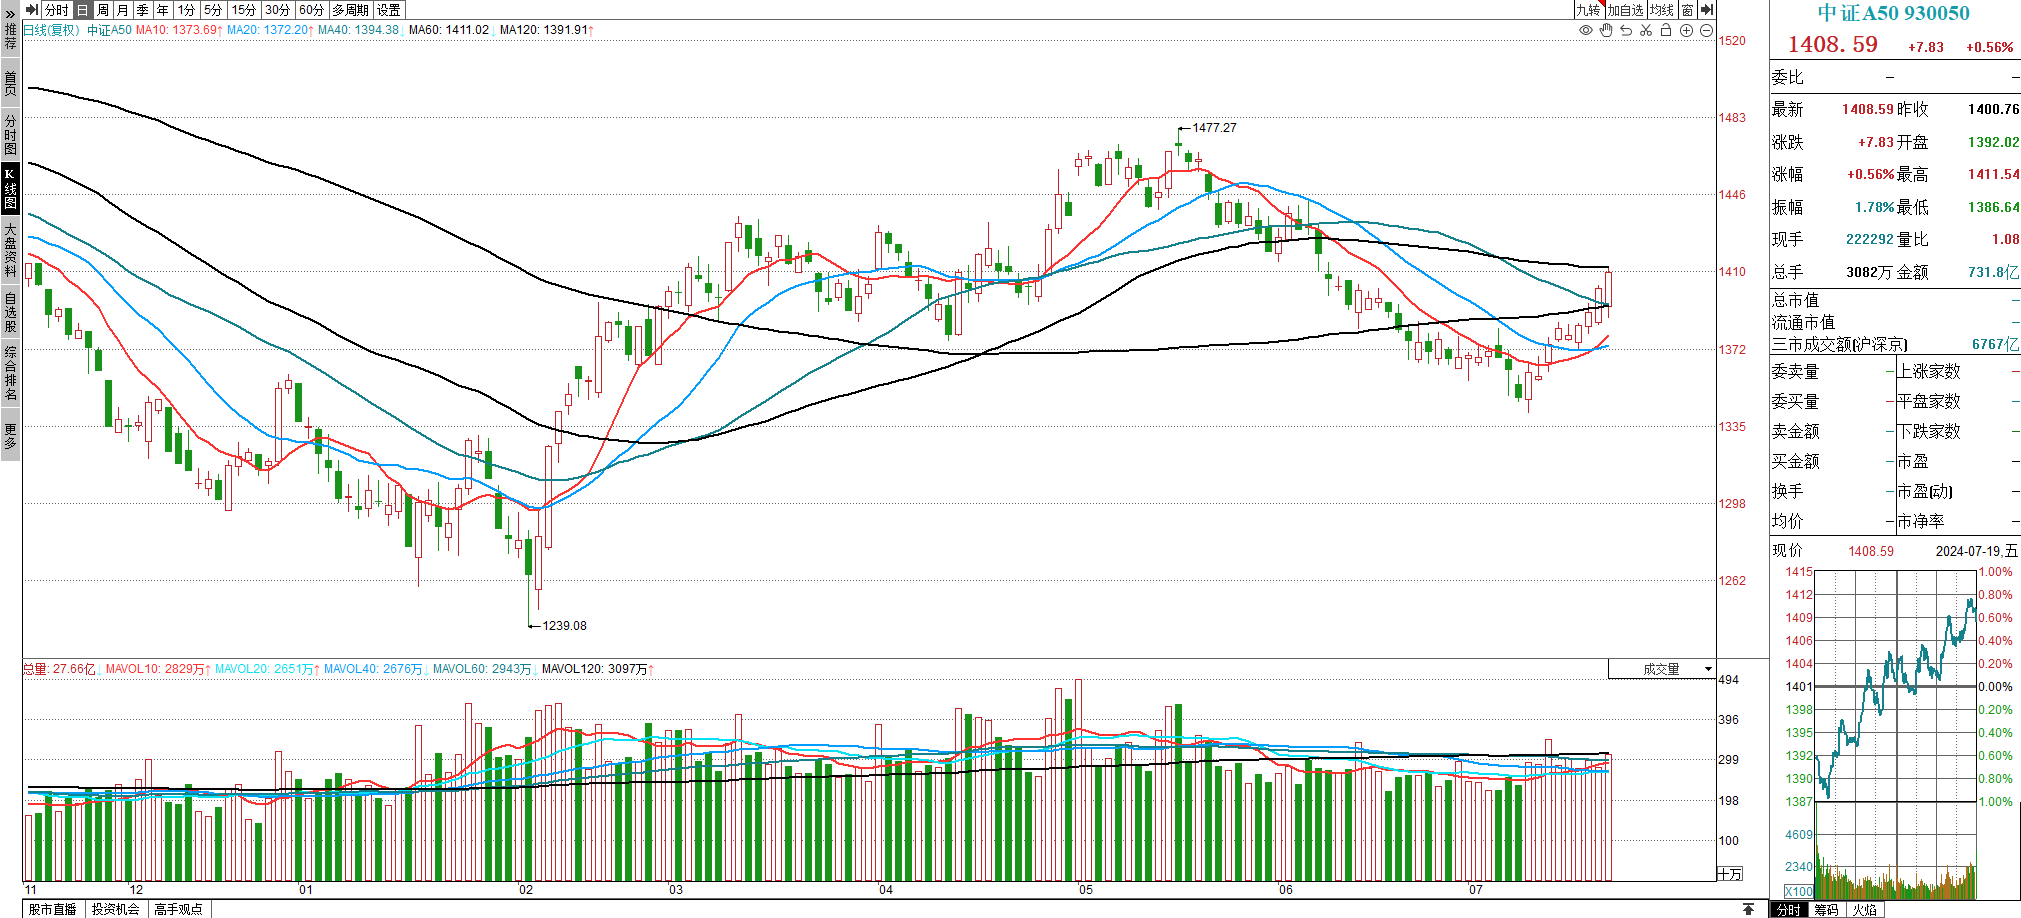Switch to 5分 minute chart
Viewport: 2021px width, 918px height.
pyautogui.click(x=213, y=10)
